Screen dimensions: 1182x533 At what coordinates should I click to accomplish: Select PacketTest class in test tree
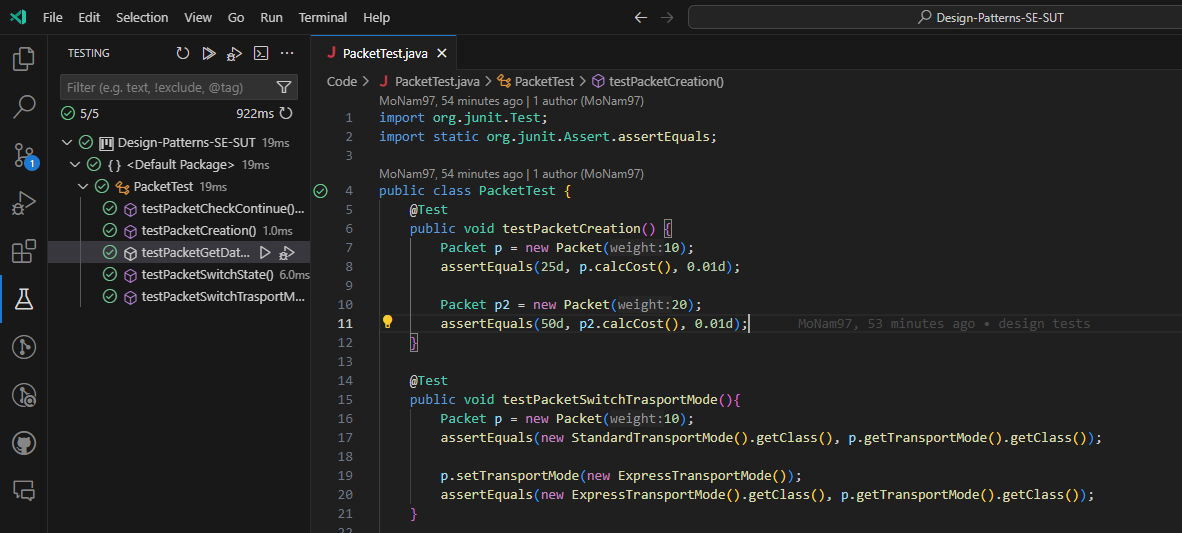pos(163,186)
